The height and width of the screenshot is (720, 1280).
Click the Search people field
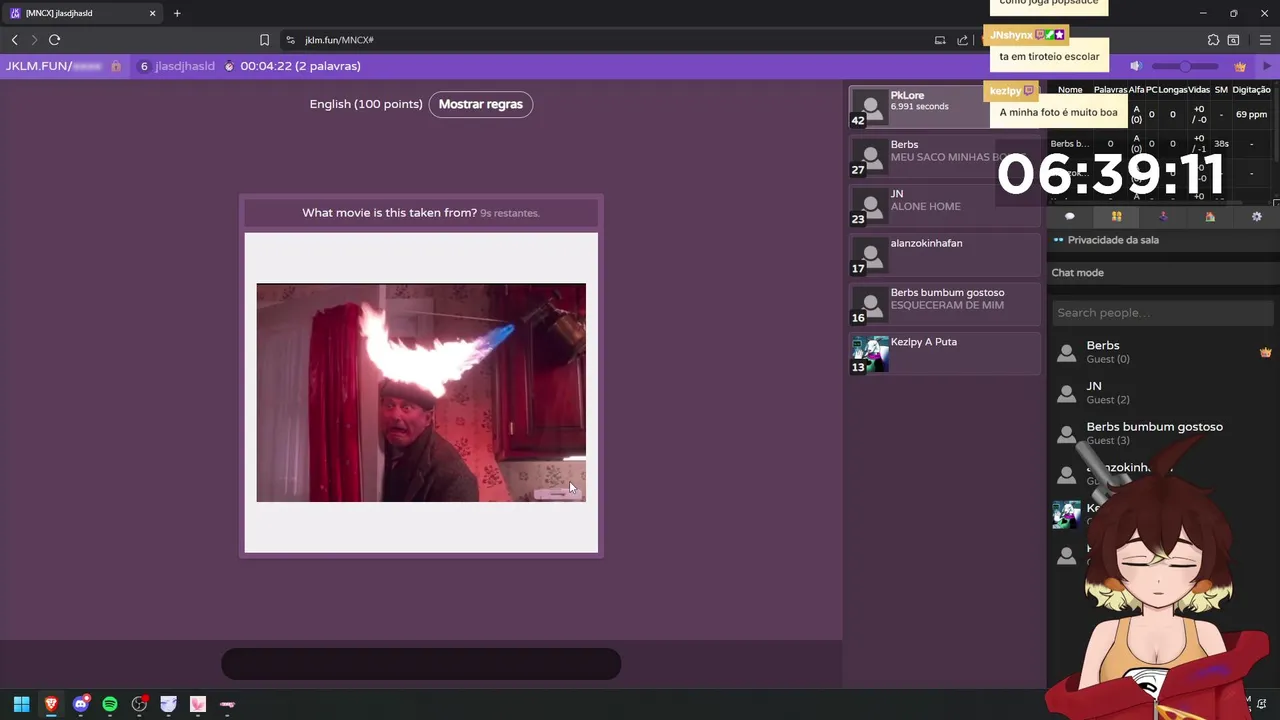[x=1162, y=313]
